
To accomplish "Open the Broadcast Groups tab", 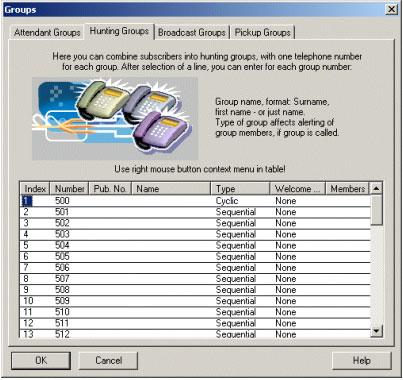I will coord(192,33).
